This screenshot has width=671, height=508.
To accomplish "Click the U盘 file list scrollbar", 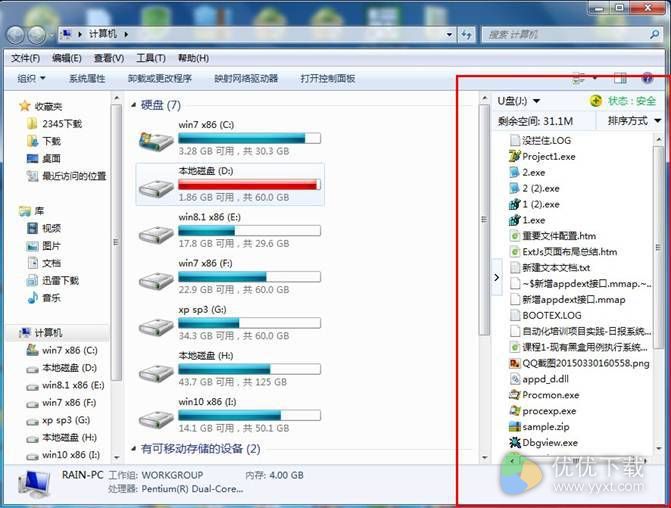I will [659, 247].
